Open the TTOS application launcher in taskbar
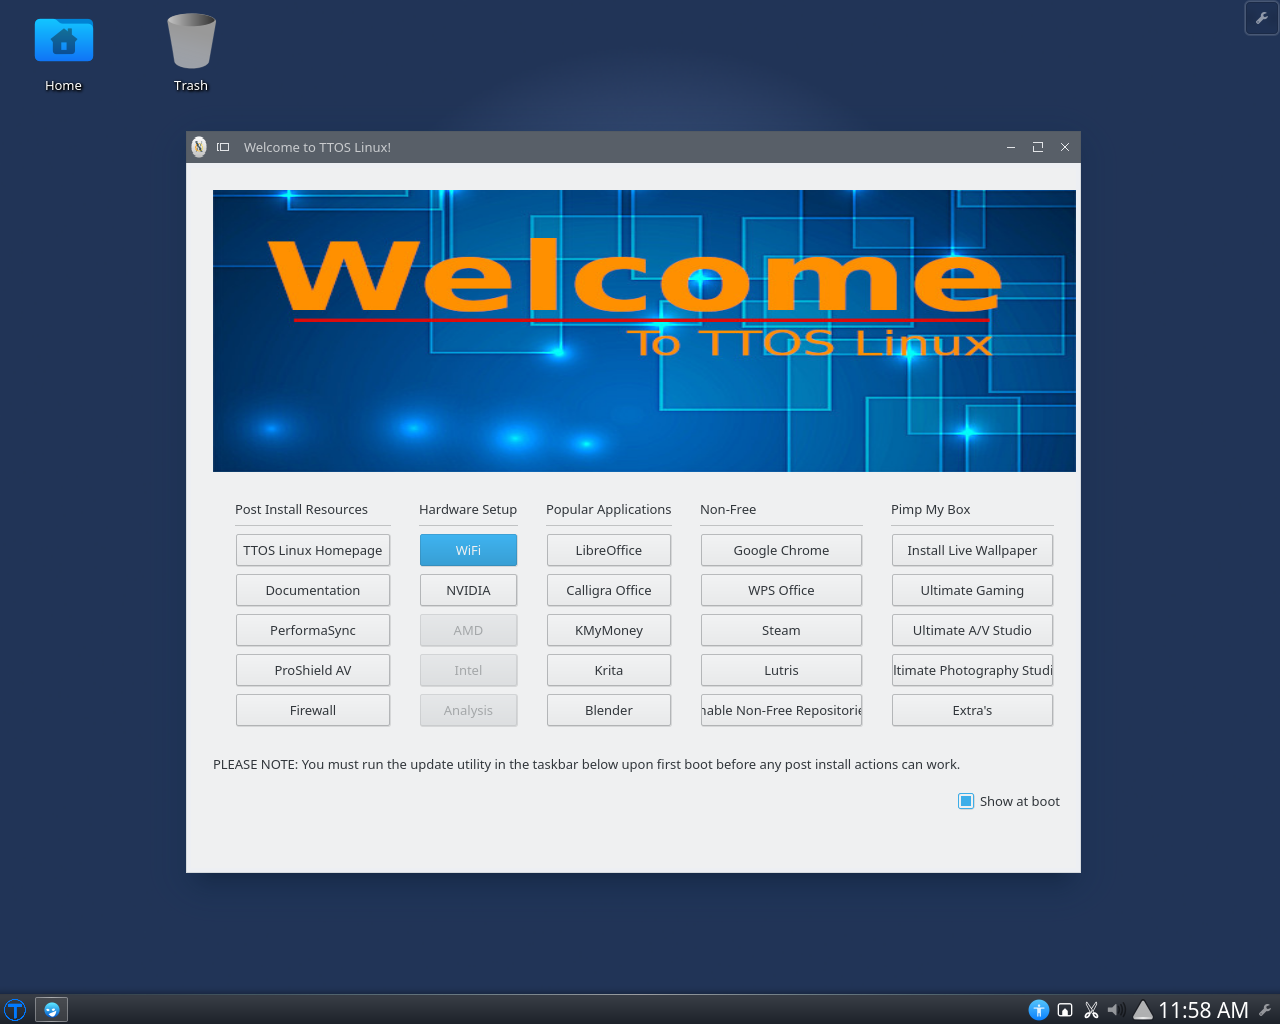Image resolution: width=1280 pixels, height=1024 pixels. click(15, 1010)
